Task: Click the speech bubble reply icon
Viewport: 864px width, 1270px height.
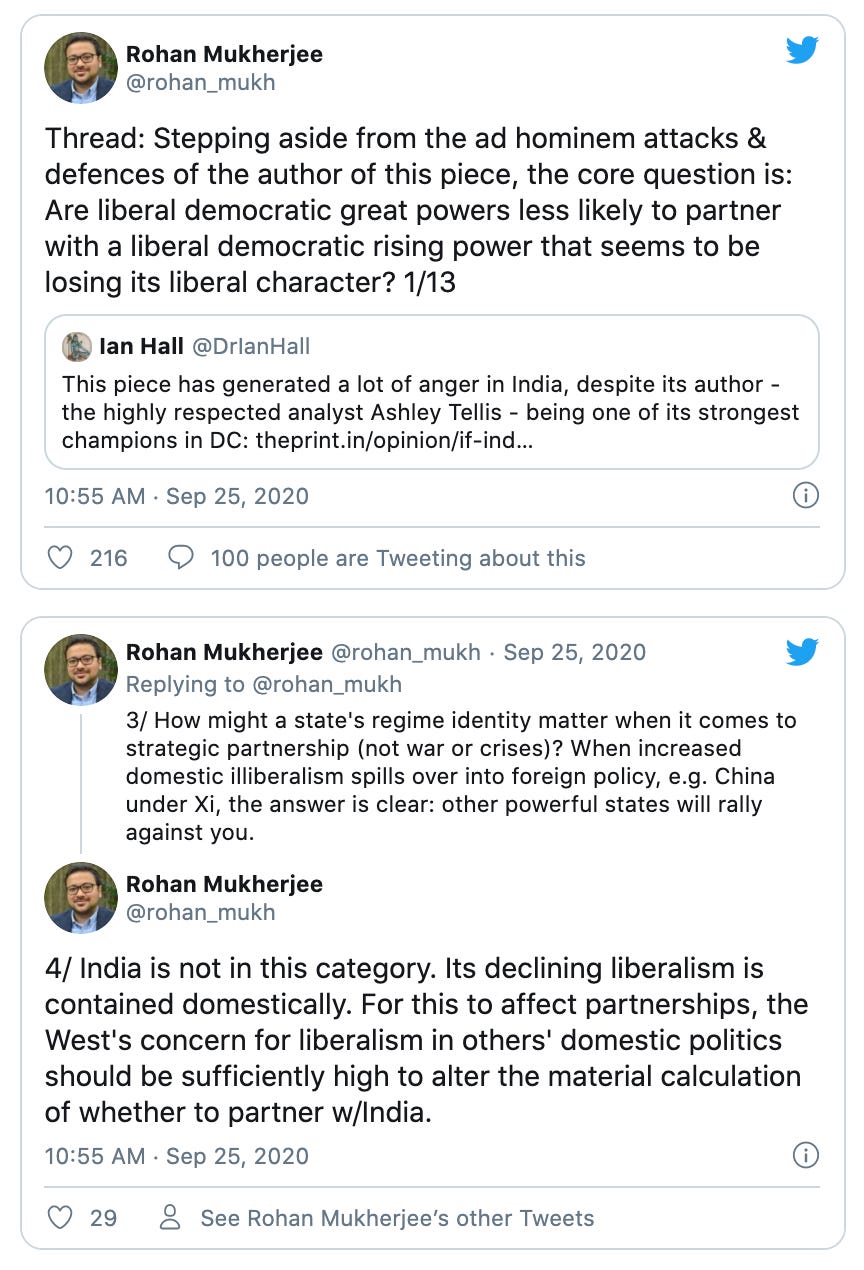Action: point(180,557)
